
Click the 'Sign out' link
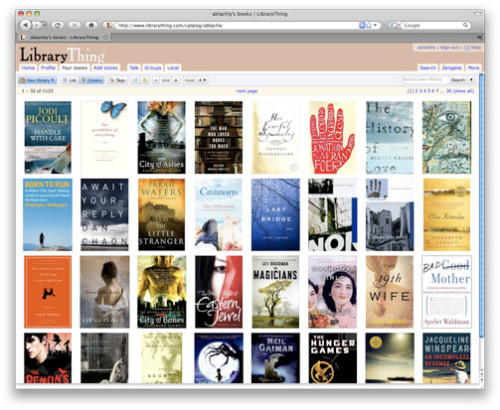(449, 48)
